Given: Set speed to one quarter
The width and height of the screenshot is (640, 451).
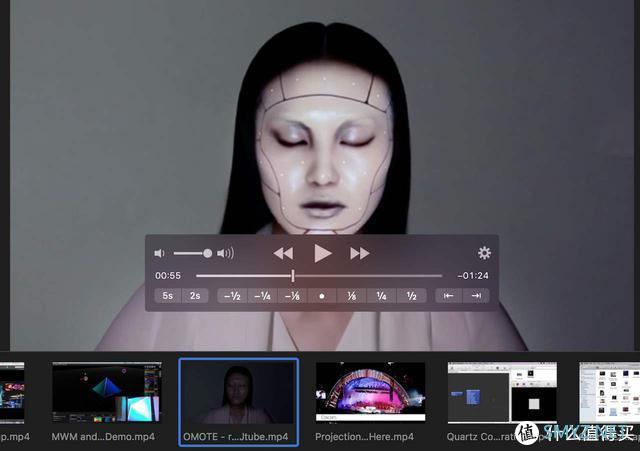Looking at the screenshot, I should (x=382, y=295).
